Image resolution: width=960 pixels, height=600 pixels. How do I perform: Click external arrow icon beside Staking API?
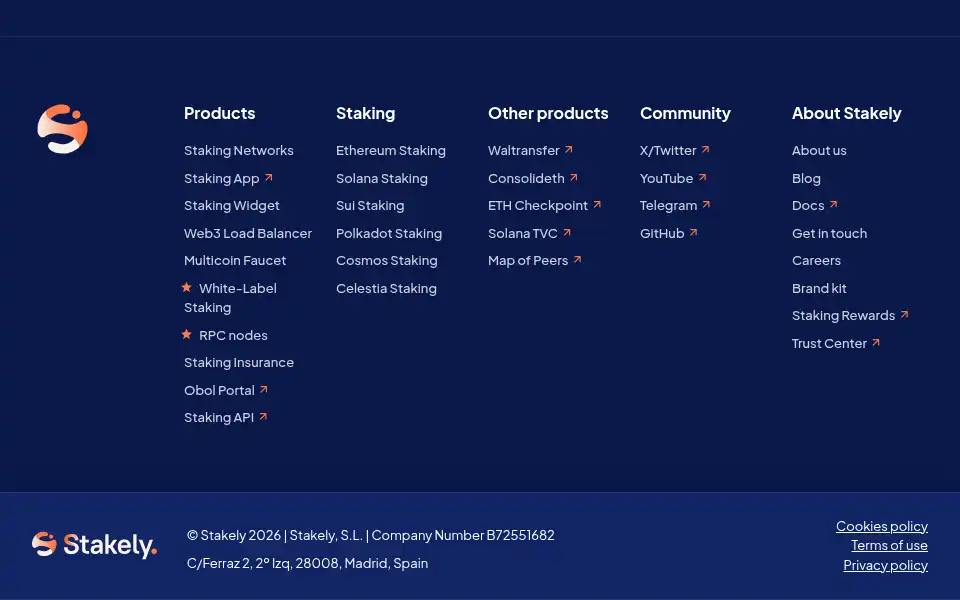263,416
